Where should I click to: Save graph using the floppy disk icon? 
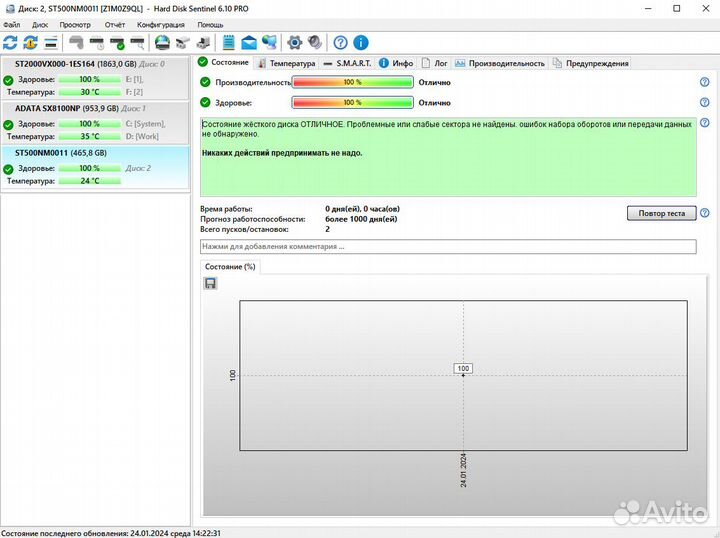coord(210,284)
